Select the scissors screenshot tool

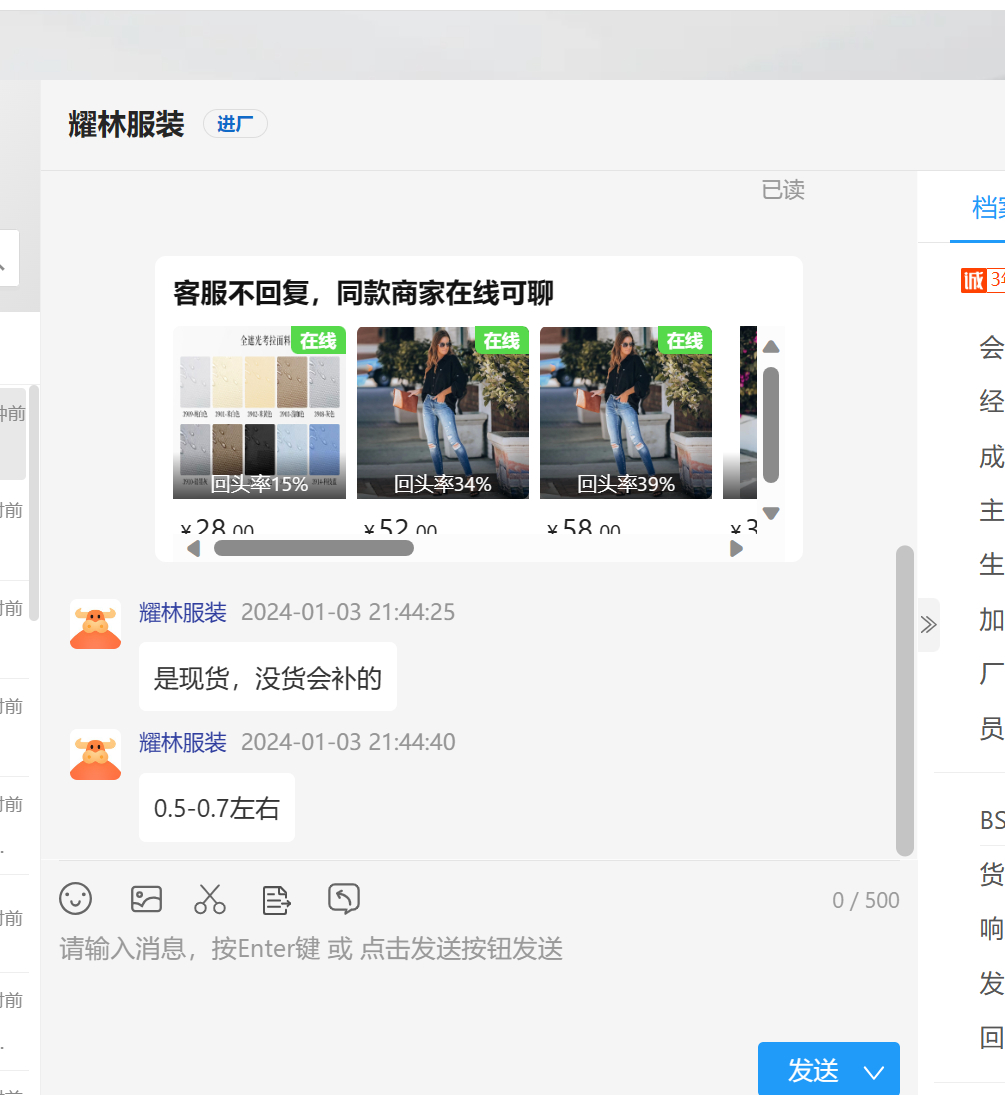coord(210,899)
